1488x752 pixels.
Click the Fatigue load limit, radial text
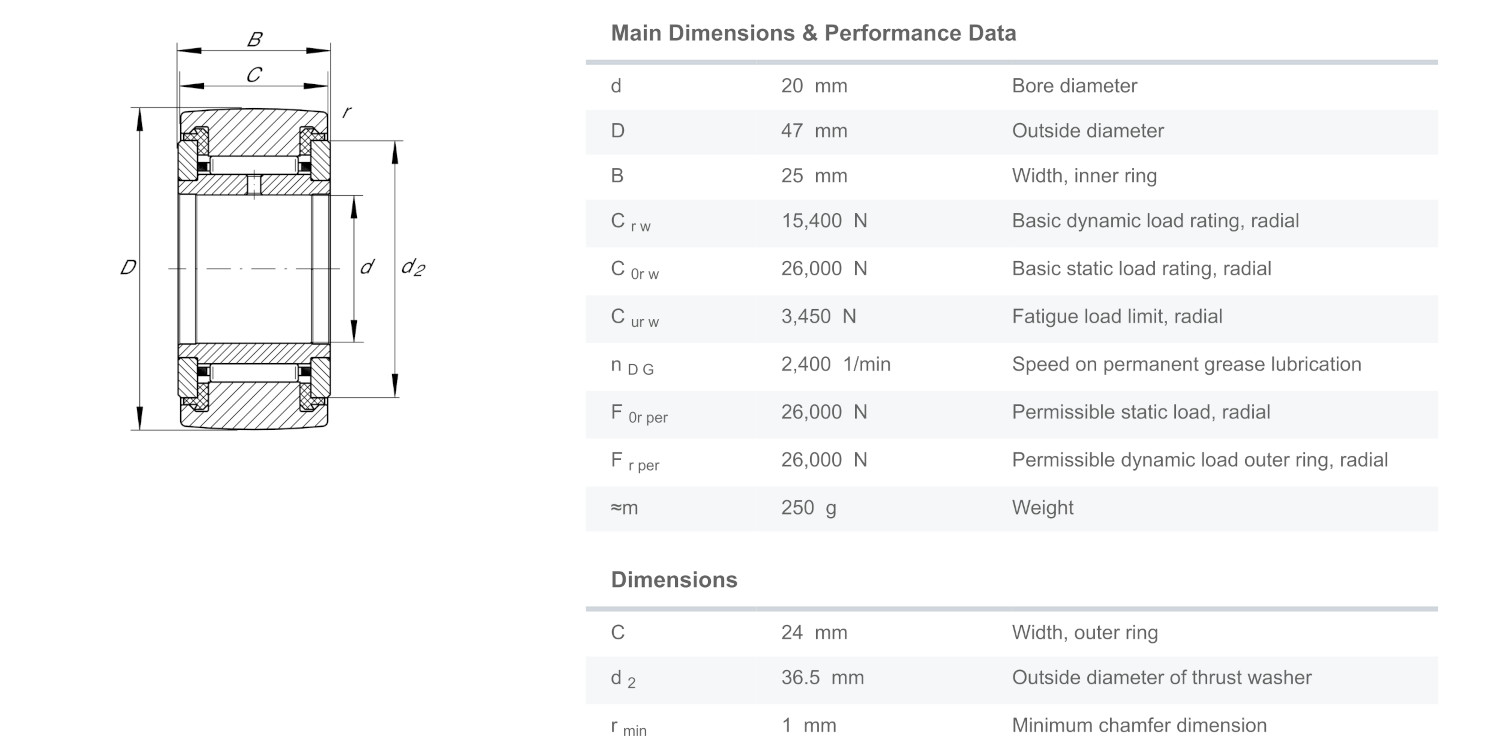coord(1116,317)
